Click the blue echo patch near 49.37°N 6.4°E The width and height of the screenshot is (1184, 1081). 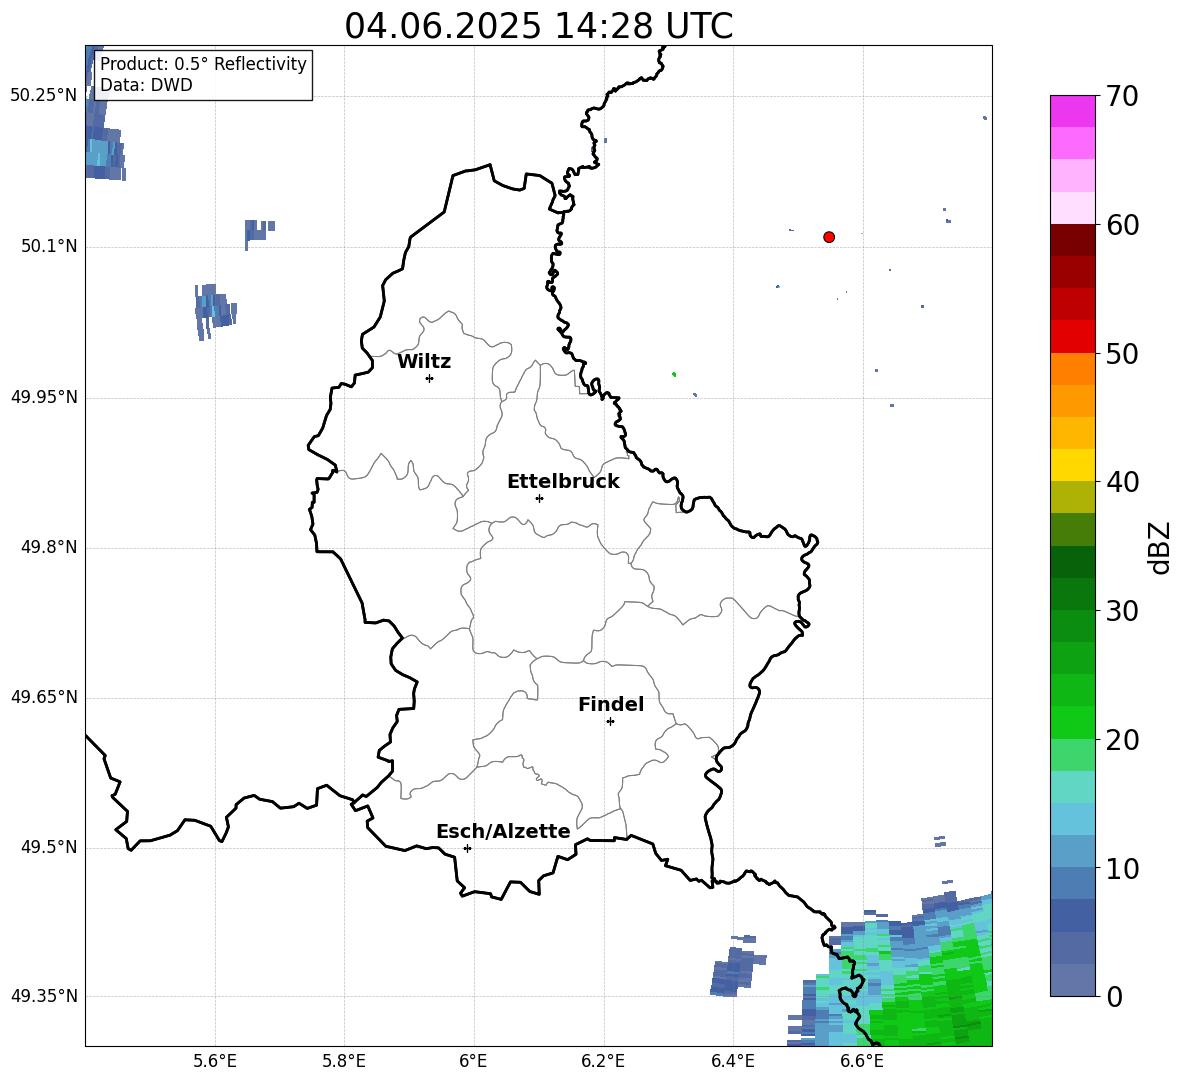click(x=738, y=966)
